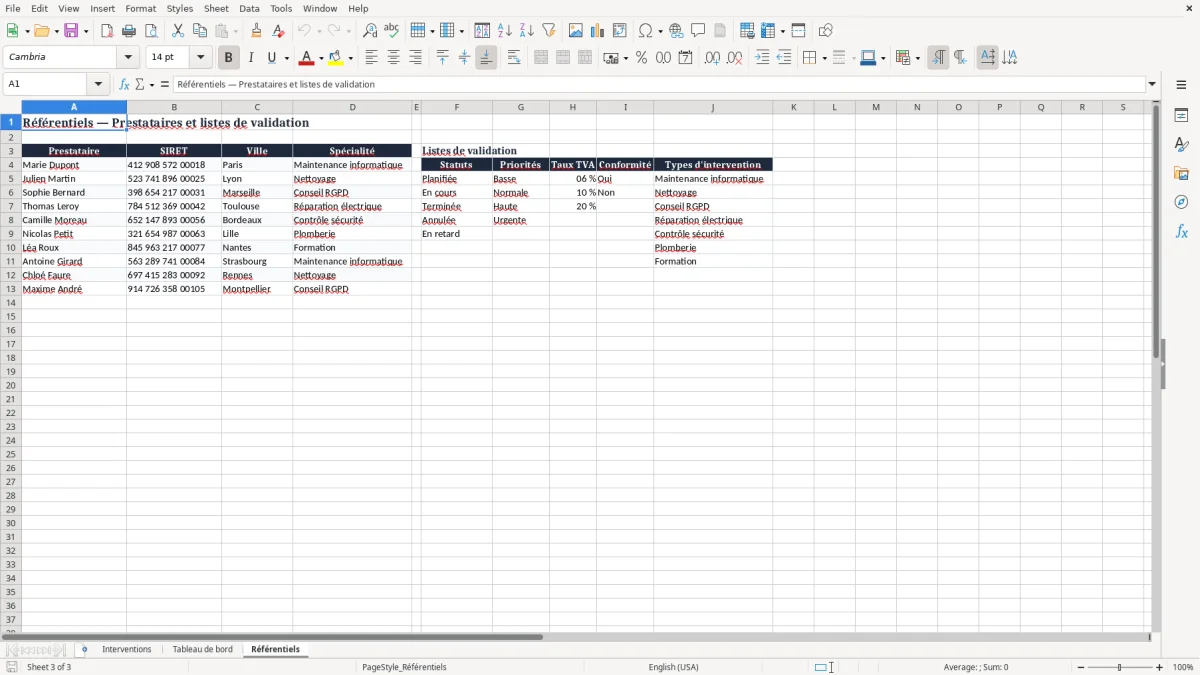Click the Export as PDF icon
1200x675 pixels.
tap(107, 31)
